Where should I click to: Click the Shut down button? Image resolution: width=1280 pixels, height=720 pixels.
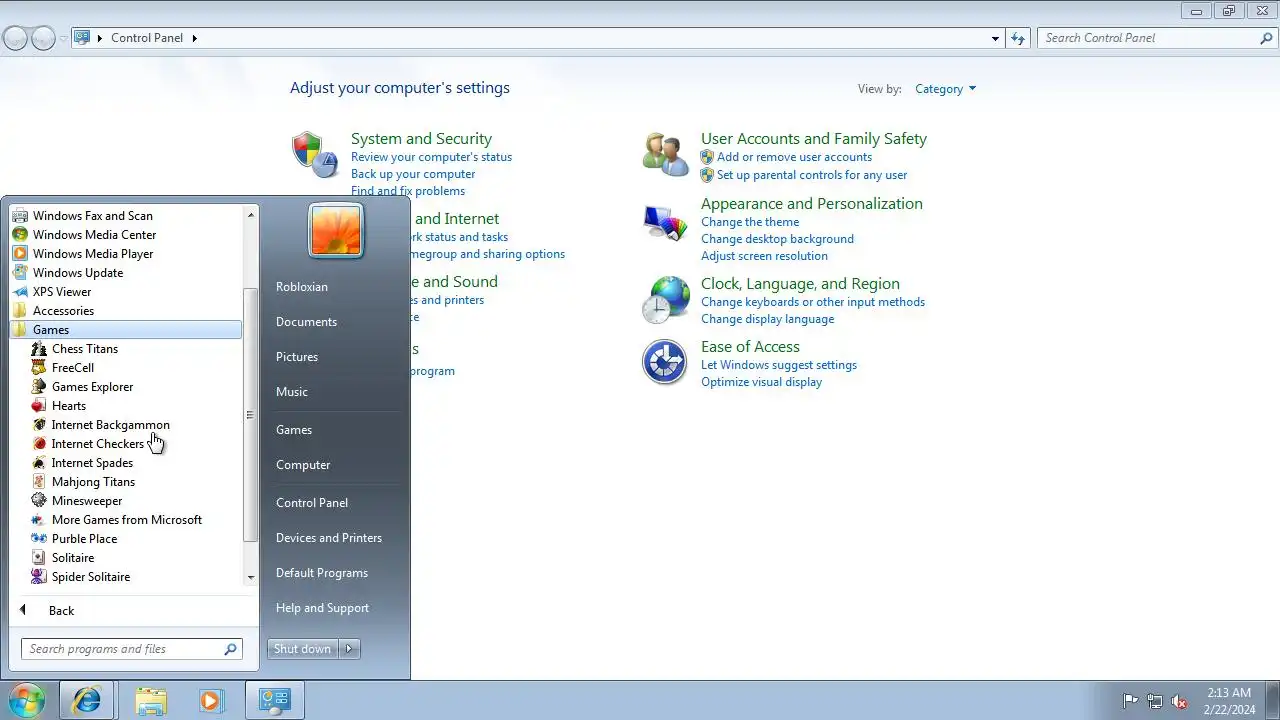304,649
